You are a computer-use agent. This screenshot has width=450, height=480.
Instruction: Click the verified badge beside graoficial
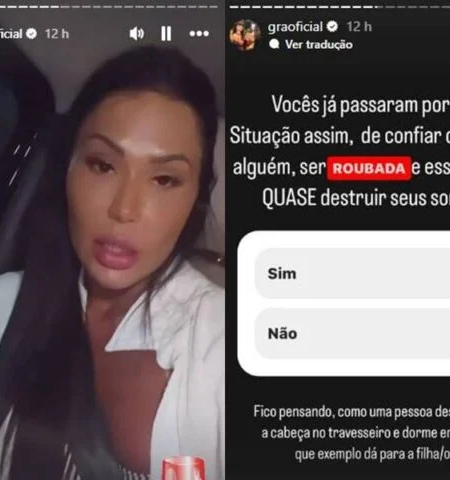tap(332, 26)
